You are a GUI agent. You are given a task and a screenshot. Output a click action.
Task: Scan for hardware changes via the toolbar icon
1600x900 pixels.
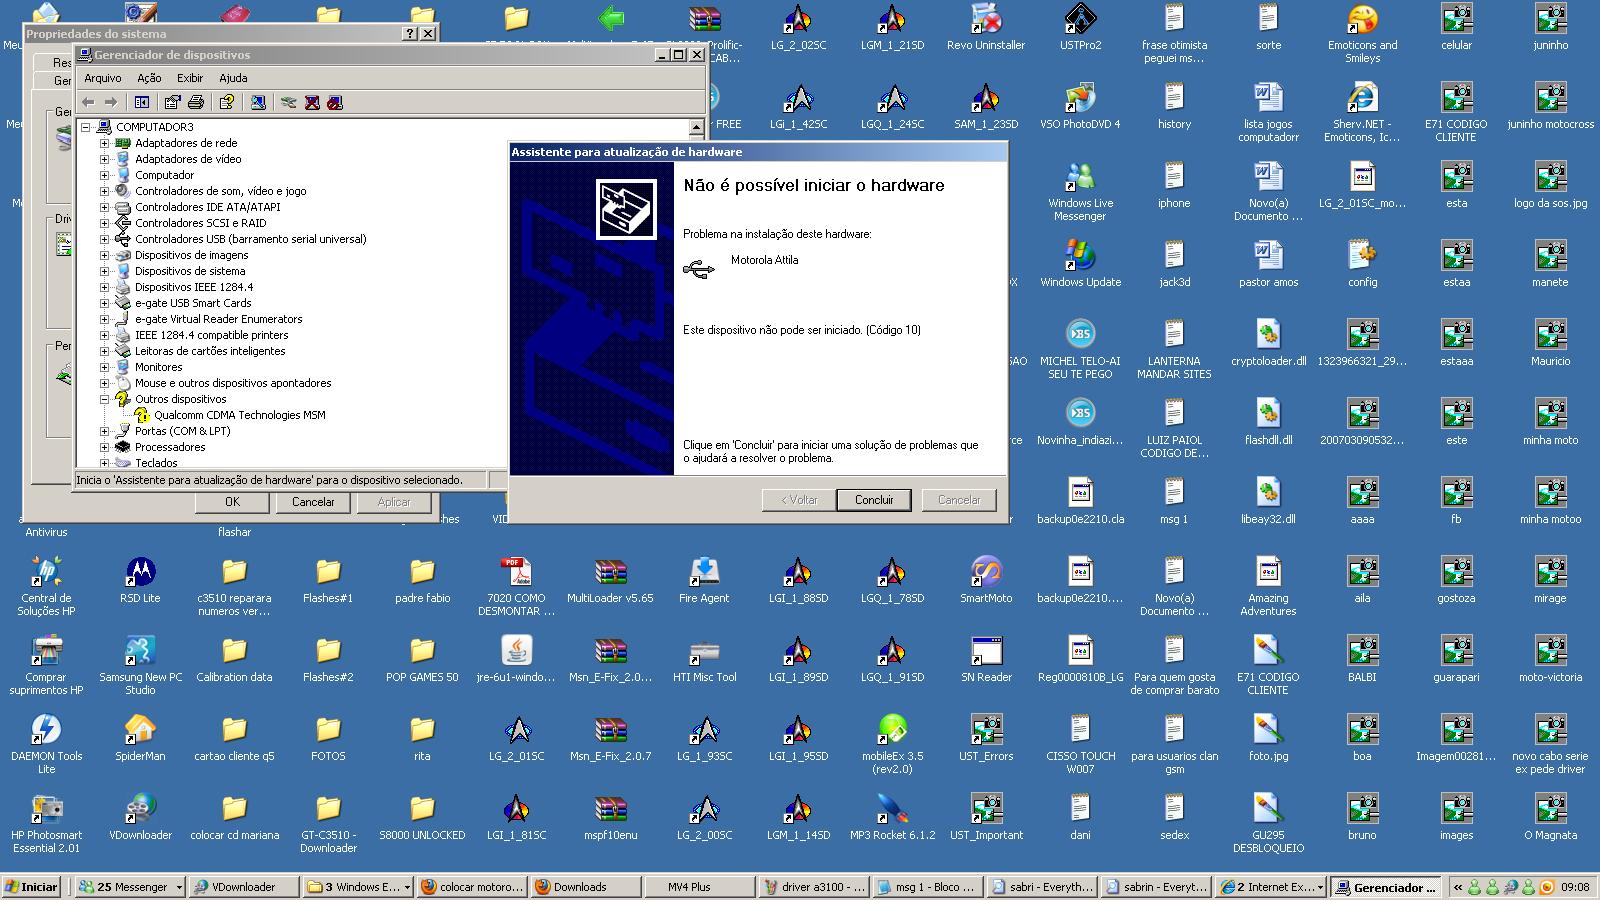(258, 102)
